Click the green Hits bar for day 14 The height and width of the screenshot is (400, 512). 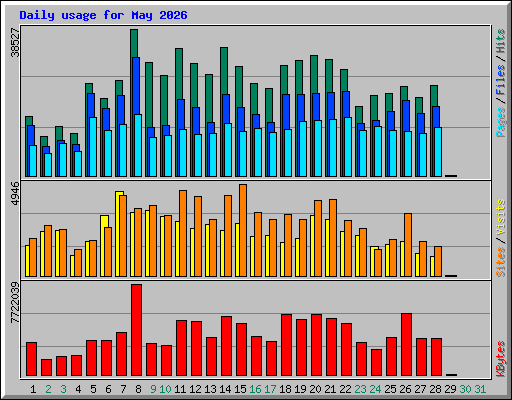(x=224, y=71)
